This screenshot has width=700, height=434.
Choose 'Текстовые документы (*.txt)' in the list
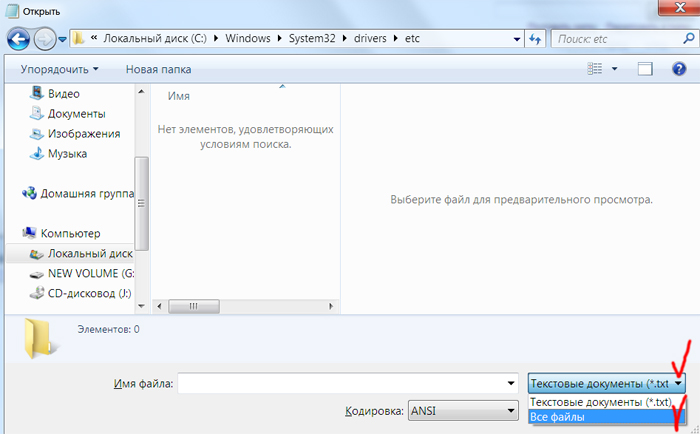[601, 402]
